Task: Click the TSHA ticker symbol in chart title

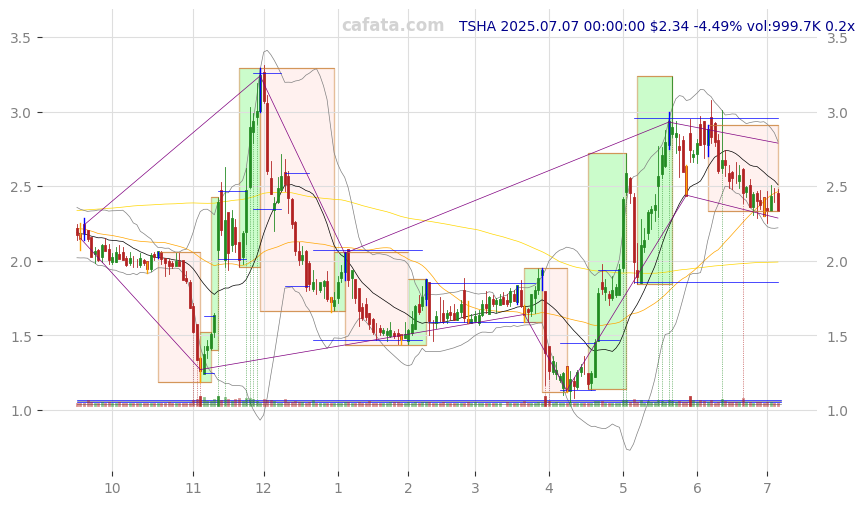Action: coord(478,26)
